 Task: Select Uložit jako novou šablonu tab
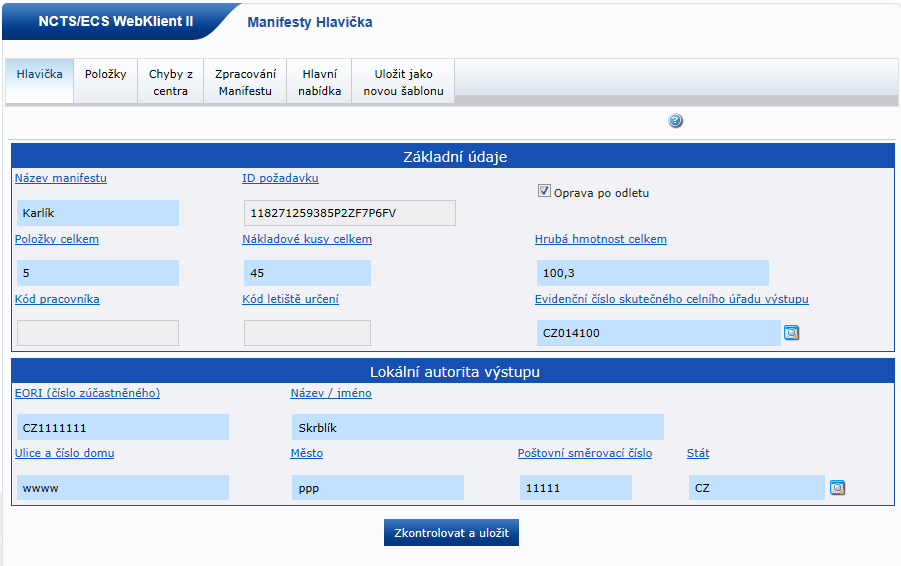click(x=403, y=82)
